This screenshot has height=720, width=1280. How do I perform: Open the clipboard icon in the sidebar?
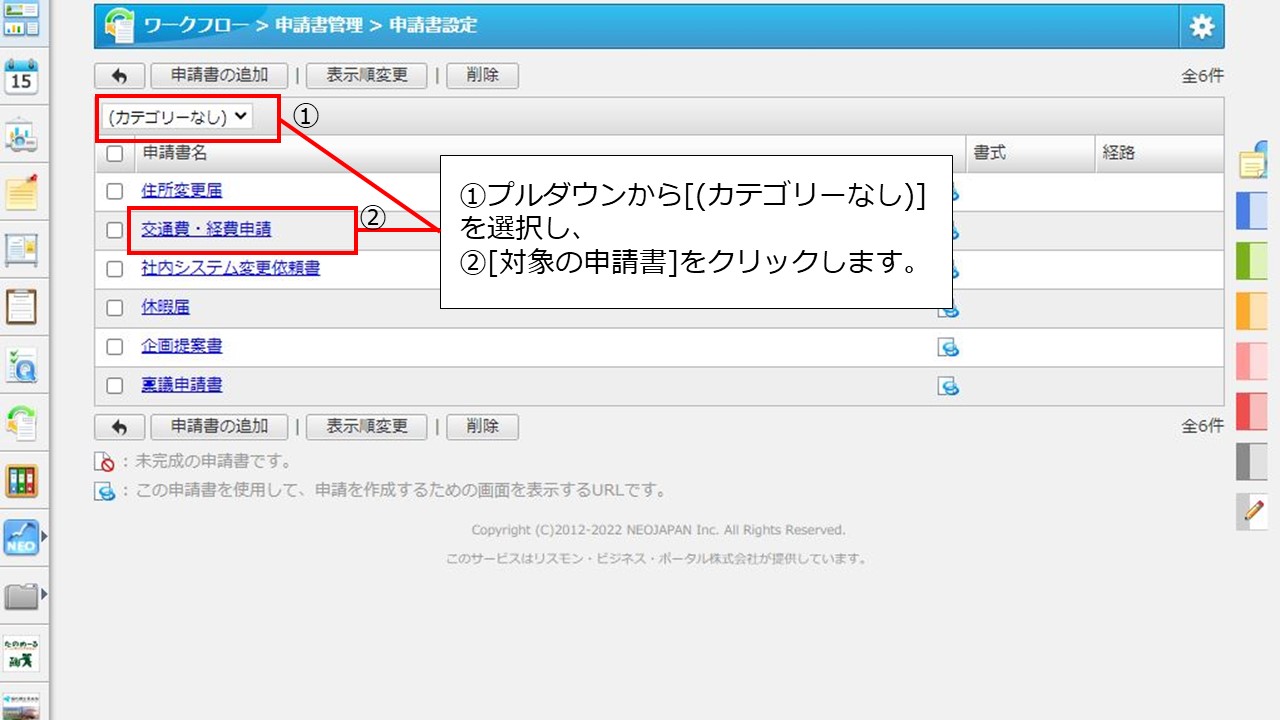pyautogui.click(x=22, y=307)
